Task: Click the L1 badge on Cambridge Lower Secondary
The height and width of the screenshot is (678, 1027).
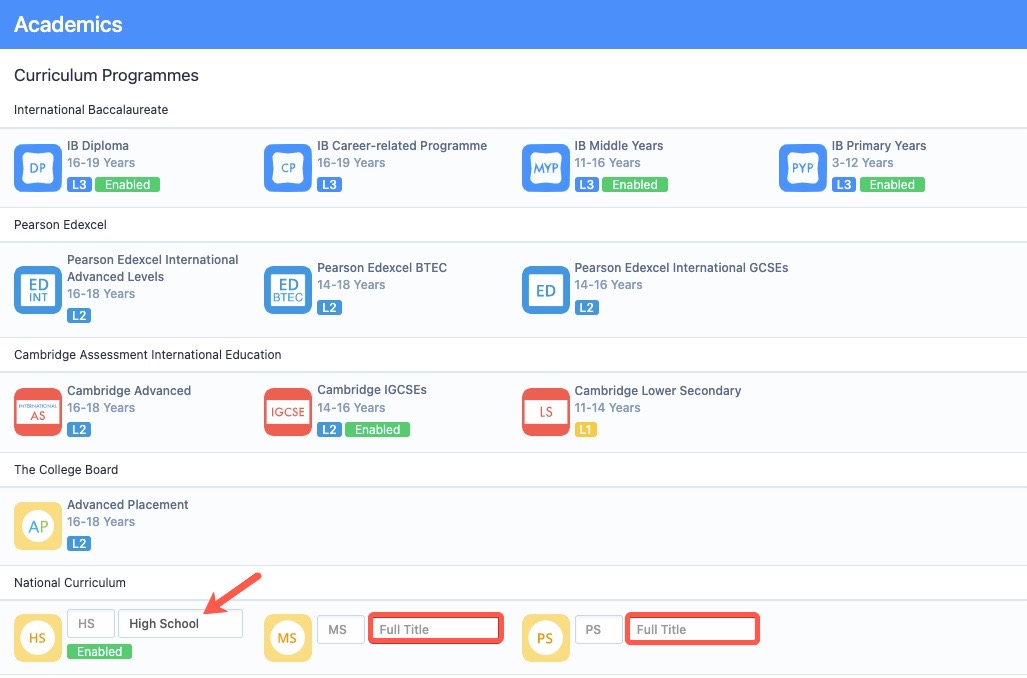Action: point(586,429)
